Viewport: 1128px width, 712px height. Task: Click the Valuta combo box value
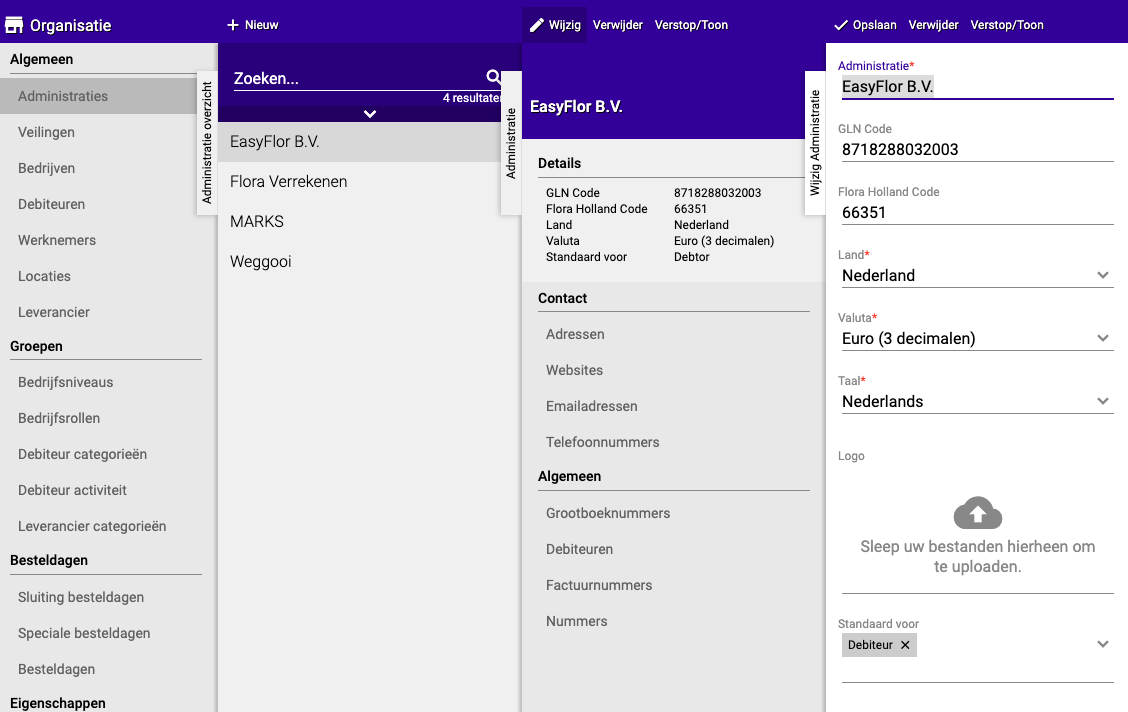(x=978, y=339)
